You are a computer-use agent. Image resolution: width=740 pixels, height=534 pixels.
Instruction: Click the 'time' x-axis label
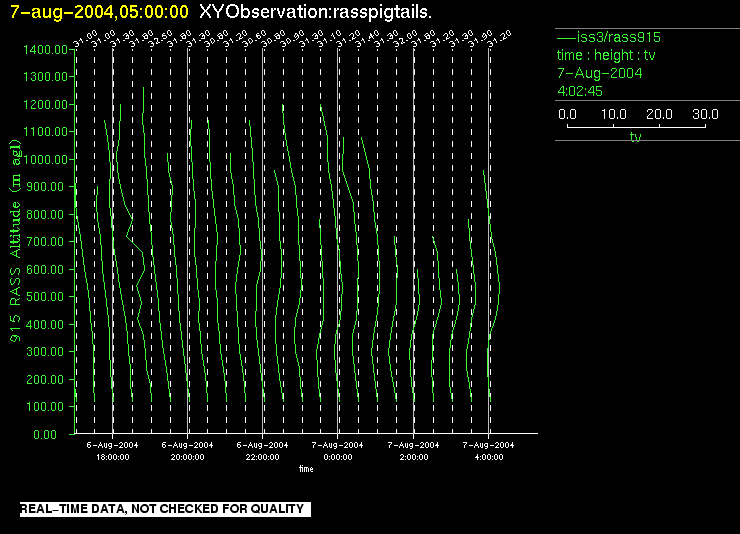[304, 468]
